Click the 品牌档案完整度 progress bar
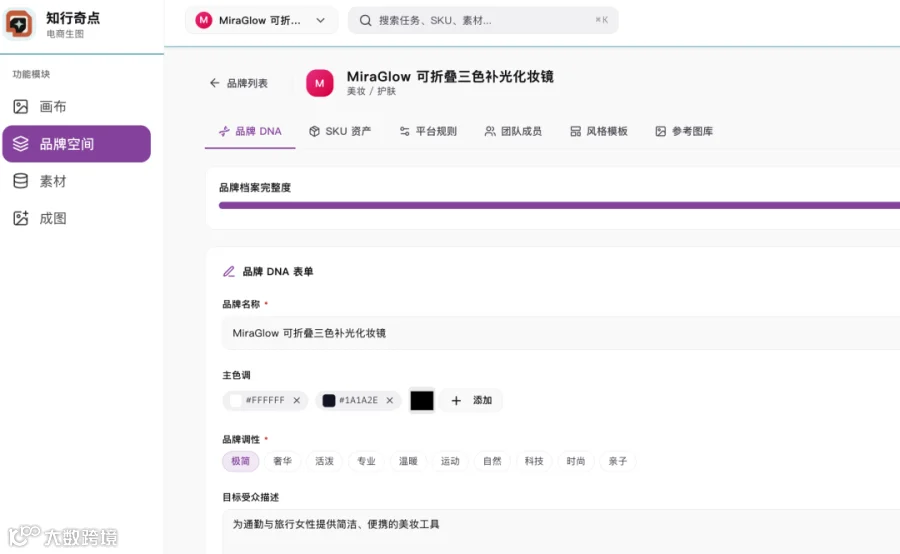 coord(559,205)
